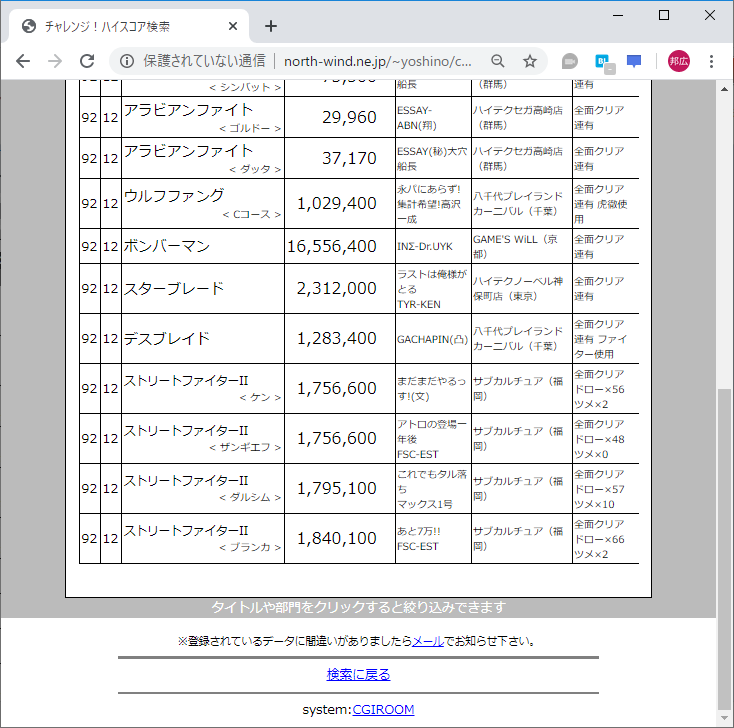This screenshot has width=734, height=728.
Task: Click アラビアンファイト in the ダッタ row
Action: click(x=188, y=151)
